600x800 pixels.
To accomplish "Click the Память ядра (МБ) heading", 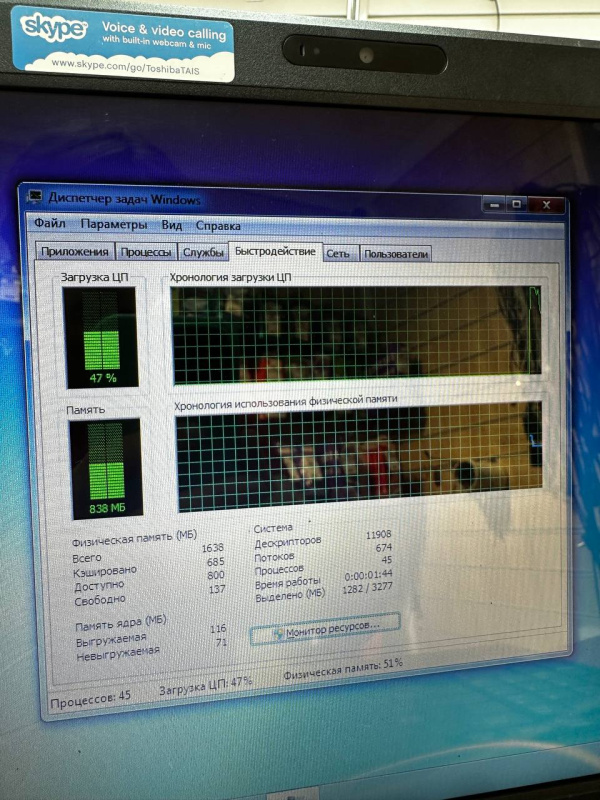I will click(121, 622).
